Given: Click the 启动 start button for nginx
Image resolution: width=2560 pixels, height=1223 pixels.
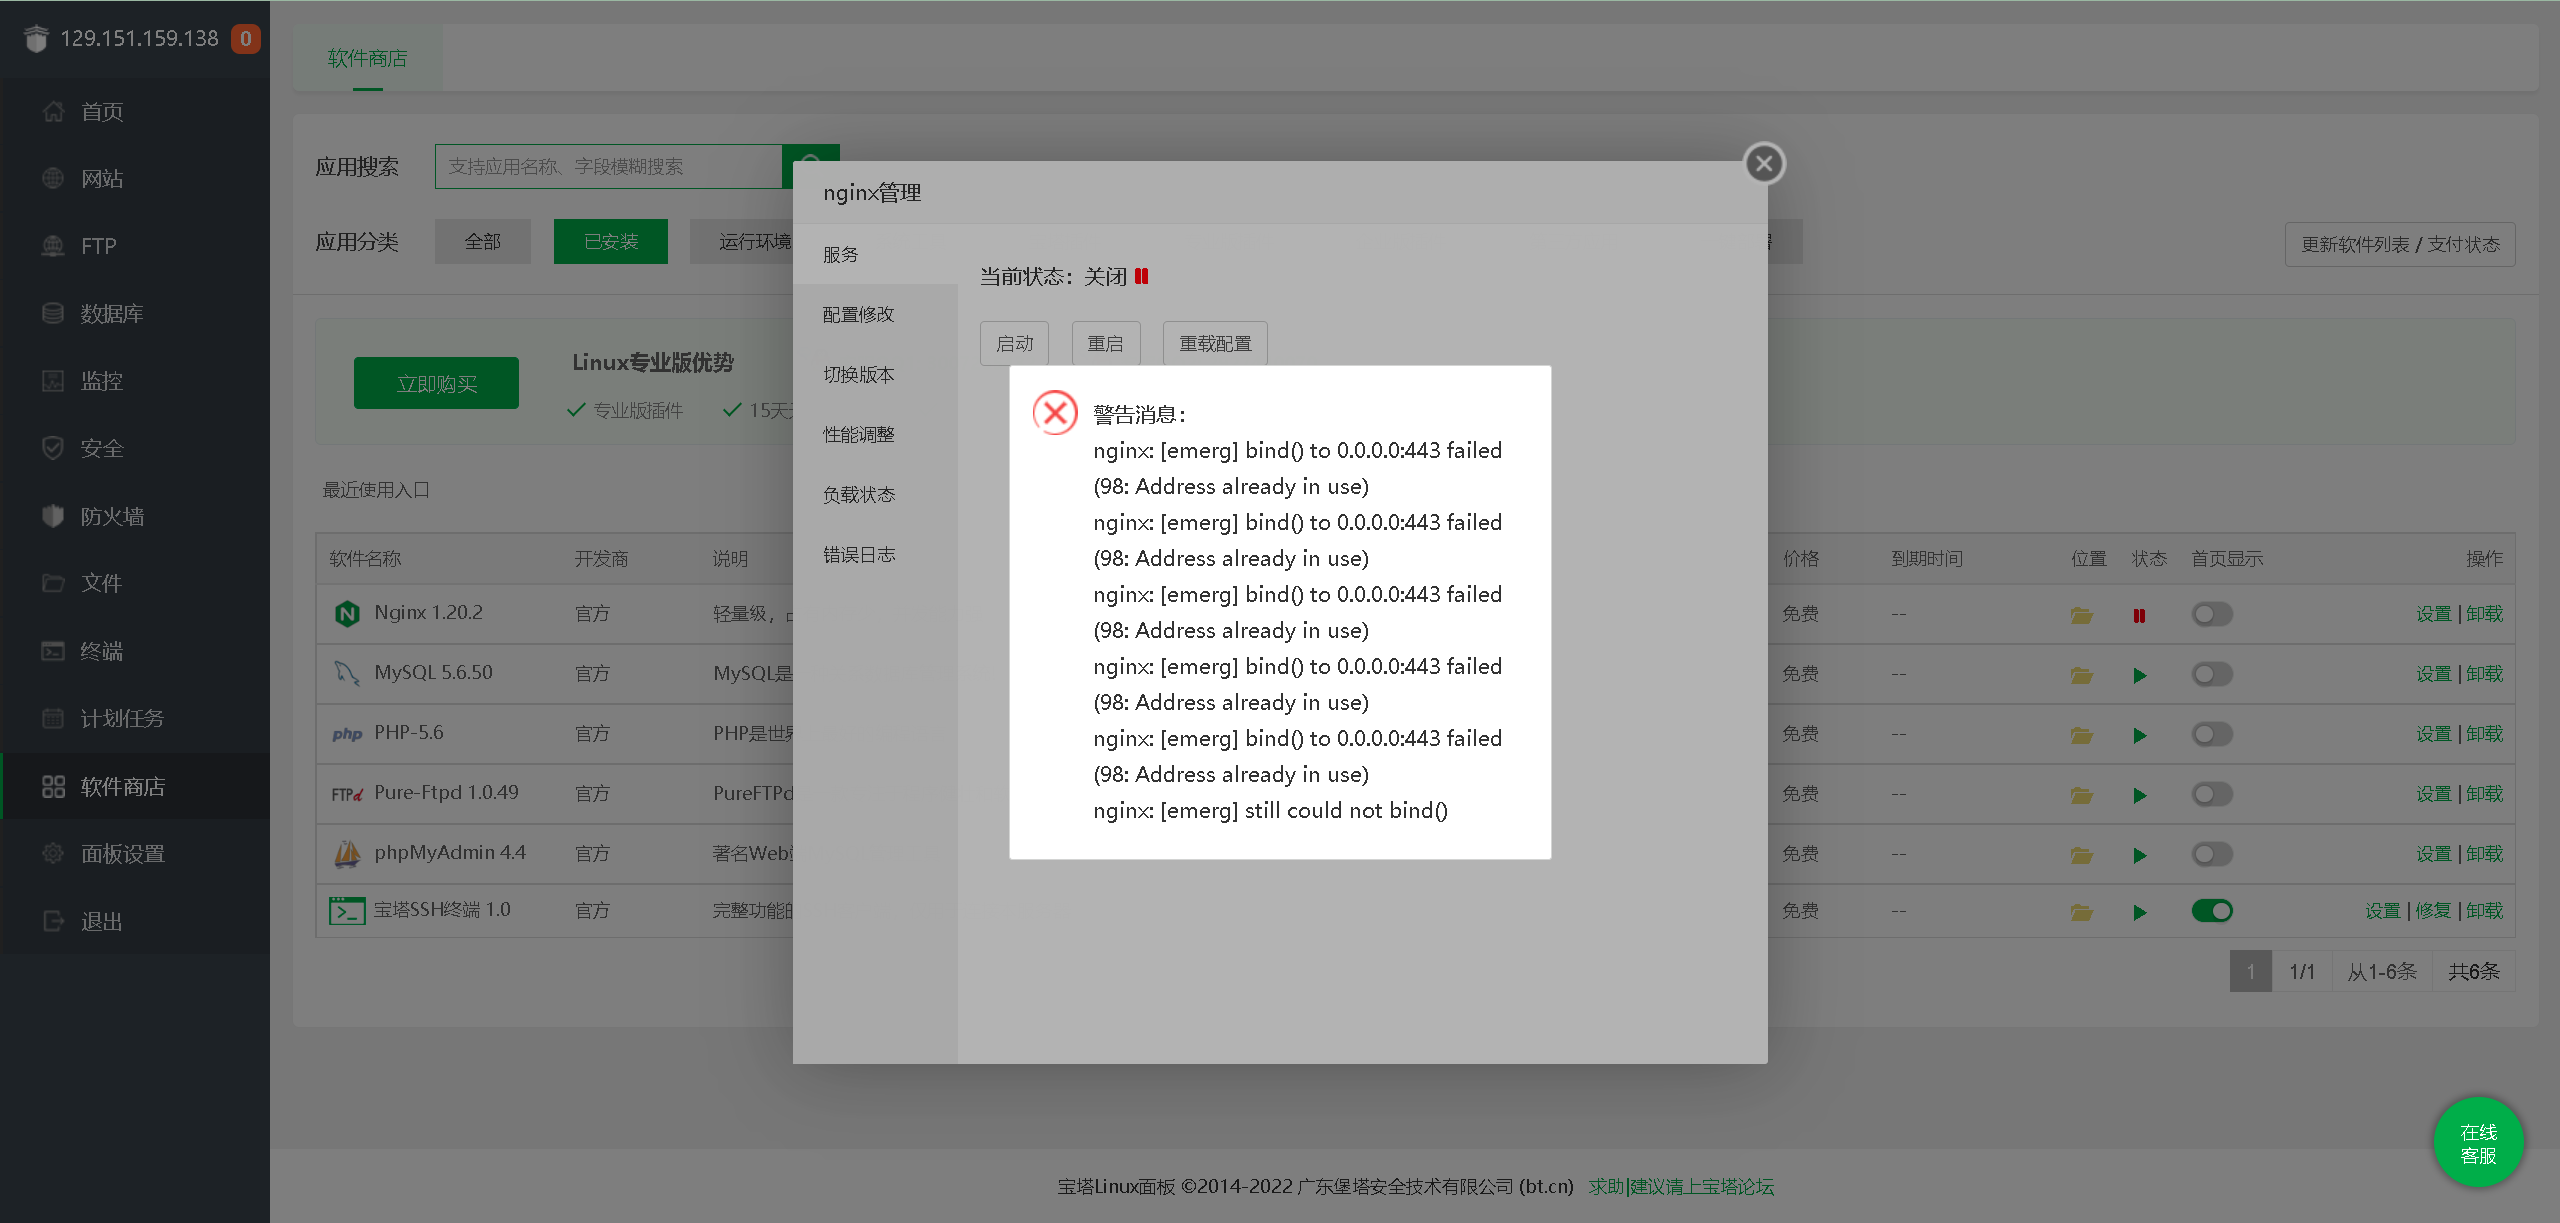Looking at the screenshot, I should click(1014, 343).
